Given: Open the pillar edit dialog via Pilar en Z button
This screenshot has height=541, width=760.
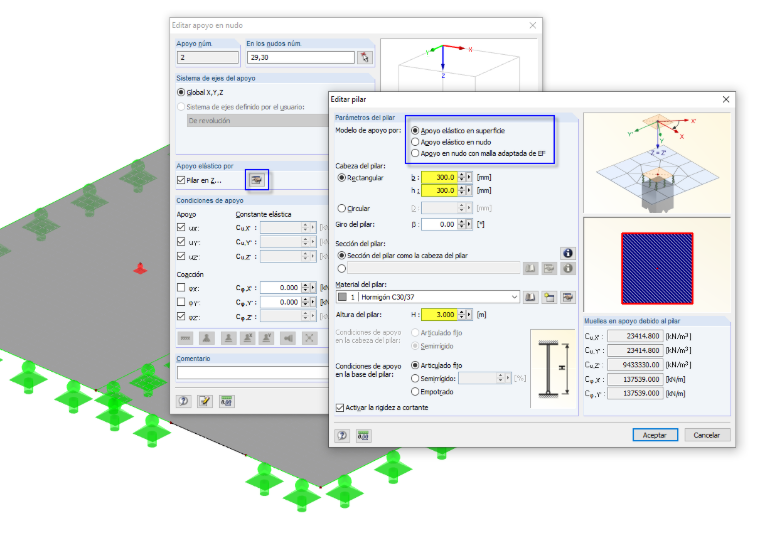Looking at the screenshot, I should point(256,180).
